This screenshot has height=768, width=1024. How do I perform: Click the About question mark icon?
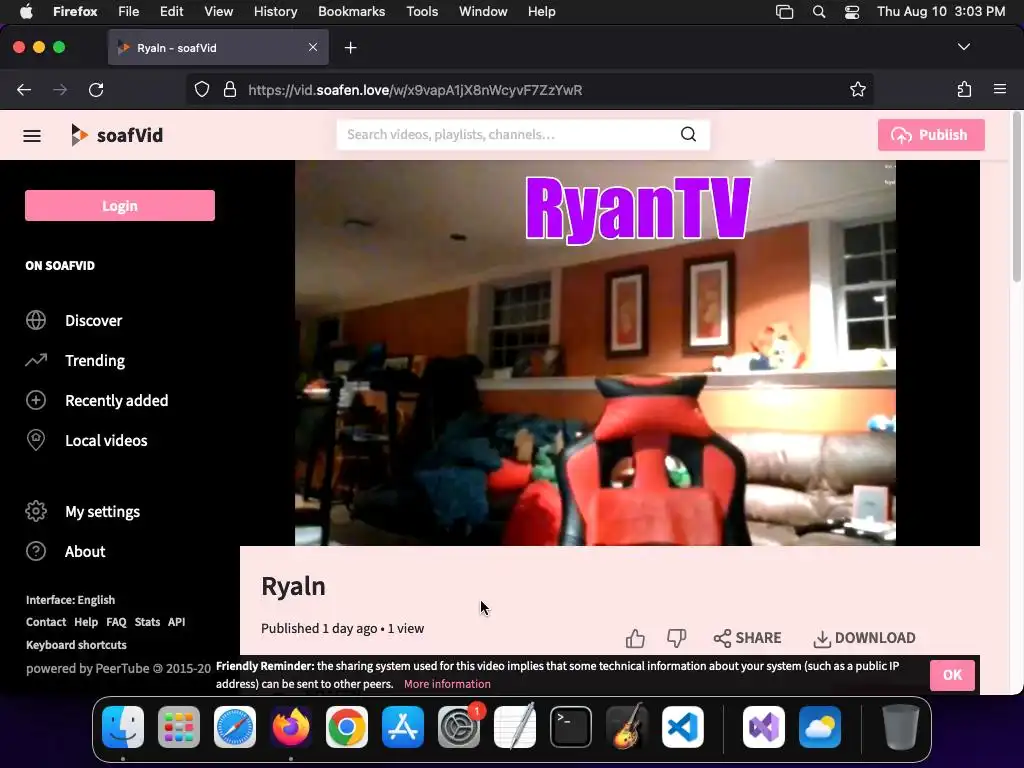tap(36, 551)
